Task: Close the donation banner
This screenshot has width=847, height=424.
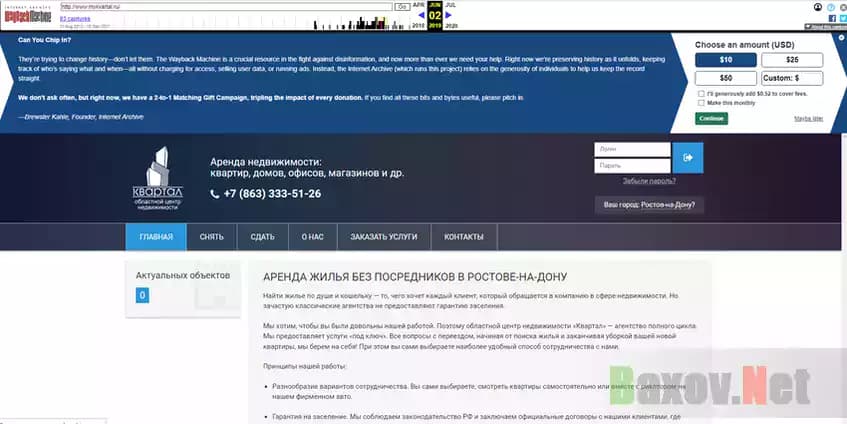Action: pyautogui.click(x=841, y=38)
